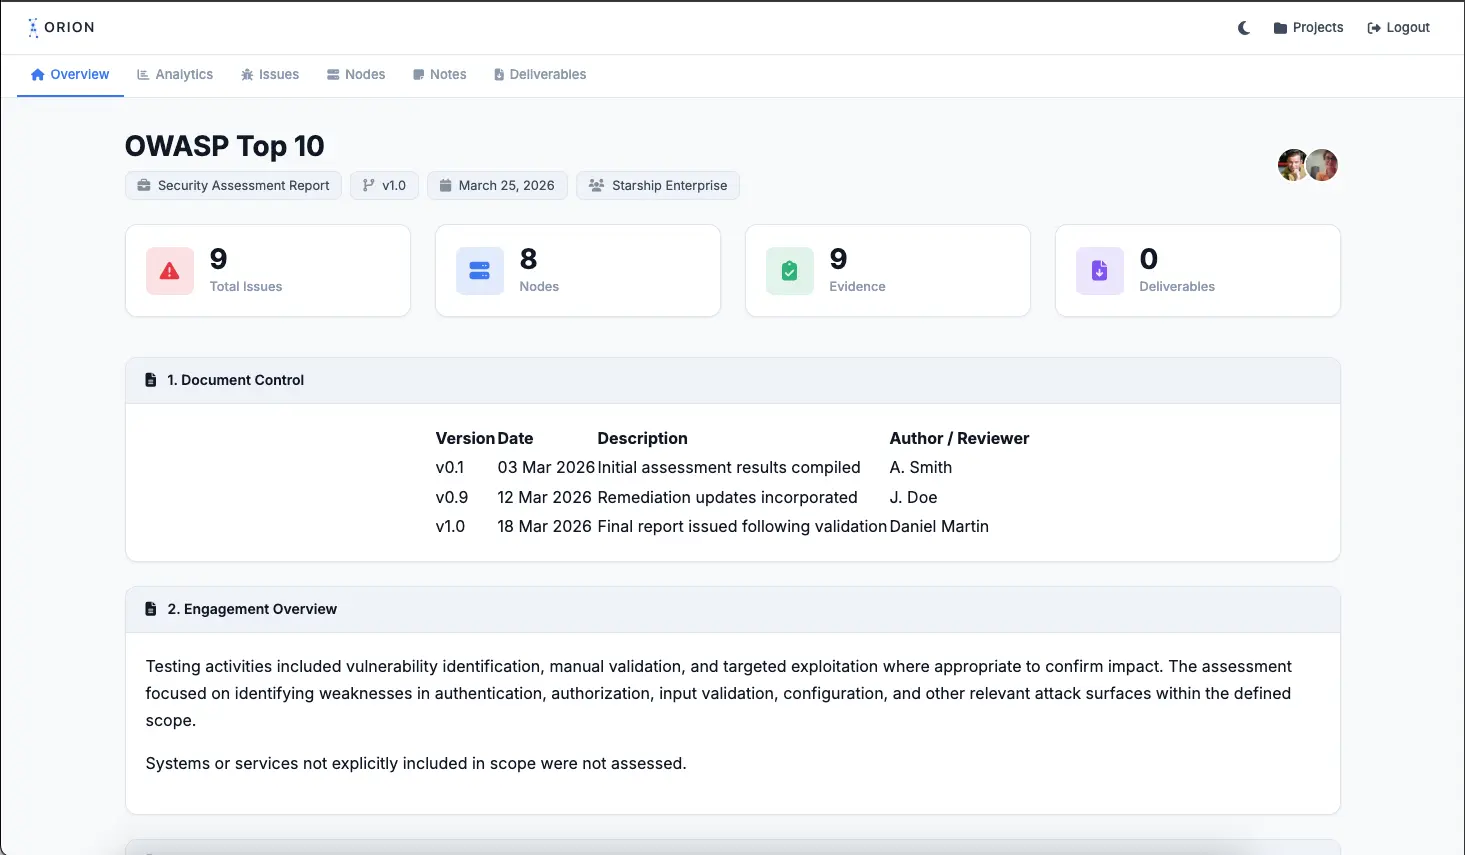Open the Issues tab
Viewport: 1465px width, 855px height.
(x=270, y=74)
